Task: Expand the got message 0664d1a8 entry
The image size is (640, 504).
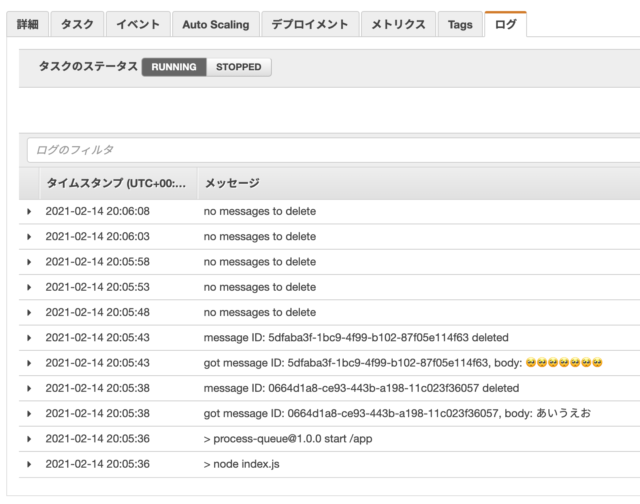Action: click(x=29, y=414)
